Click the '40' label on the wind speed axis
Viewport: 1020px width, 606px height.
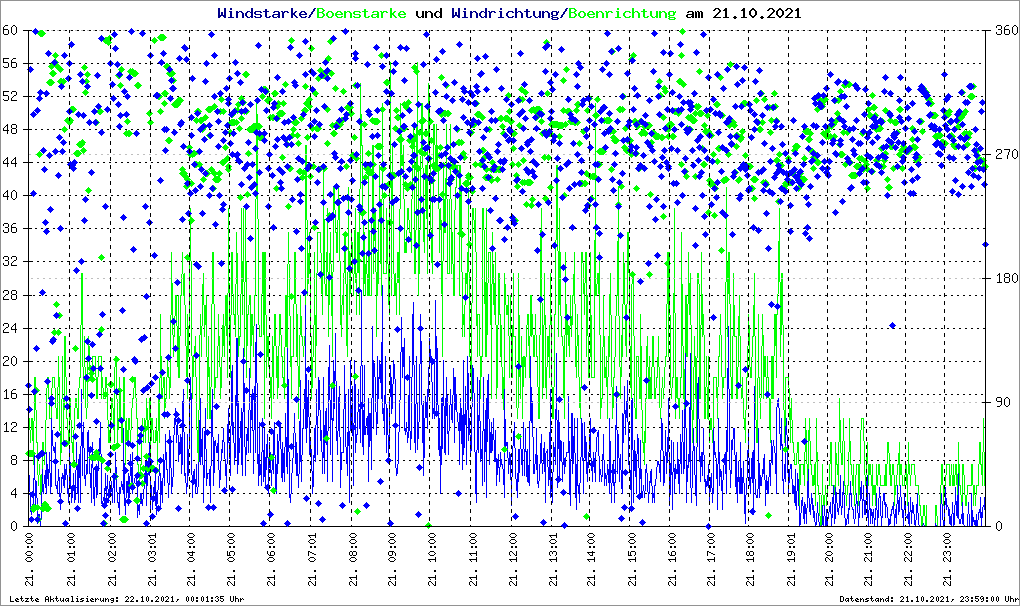pyautogui.click(x=10, y=196)
